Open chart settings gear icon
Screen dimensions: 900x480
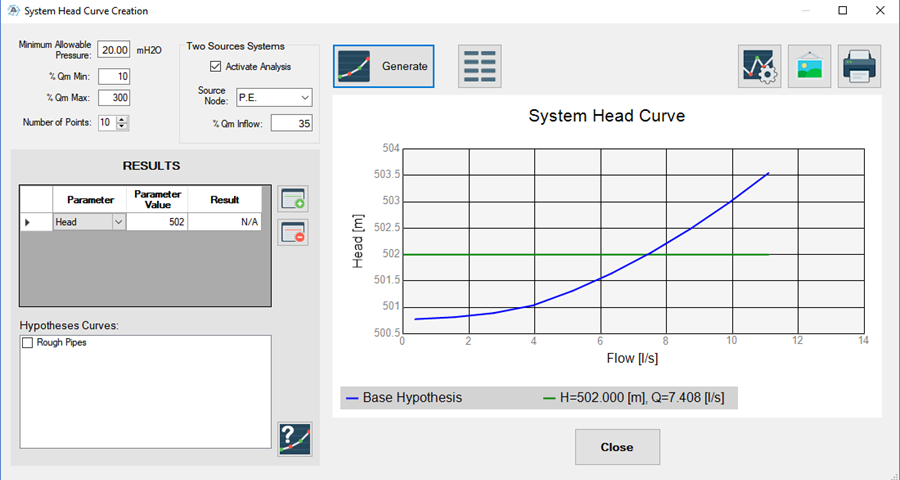point(759,66)
